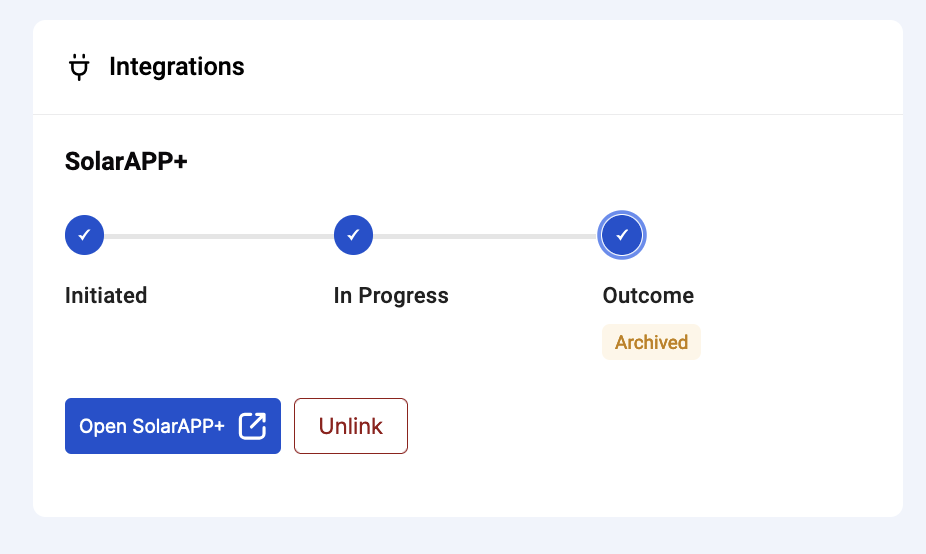
Task: Click the divider line under Integrations header
Action: (x=468, y=114)
